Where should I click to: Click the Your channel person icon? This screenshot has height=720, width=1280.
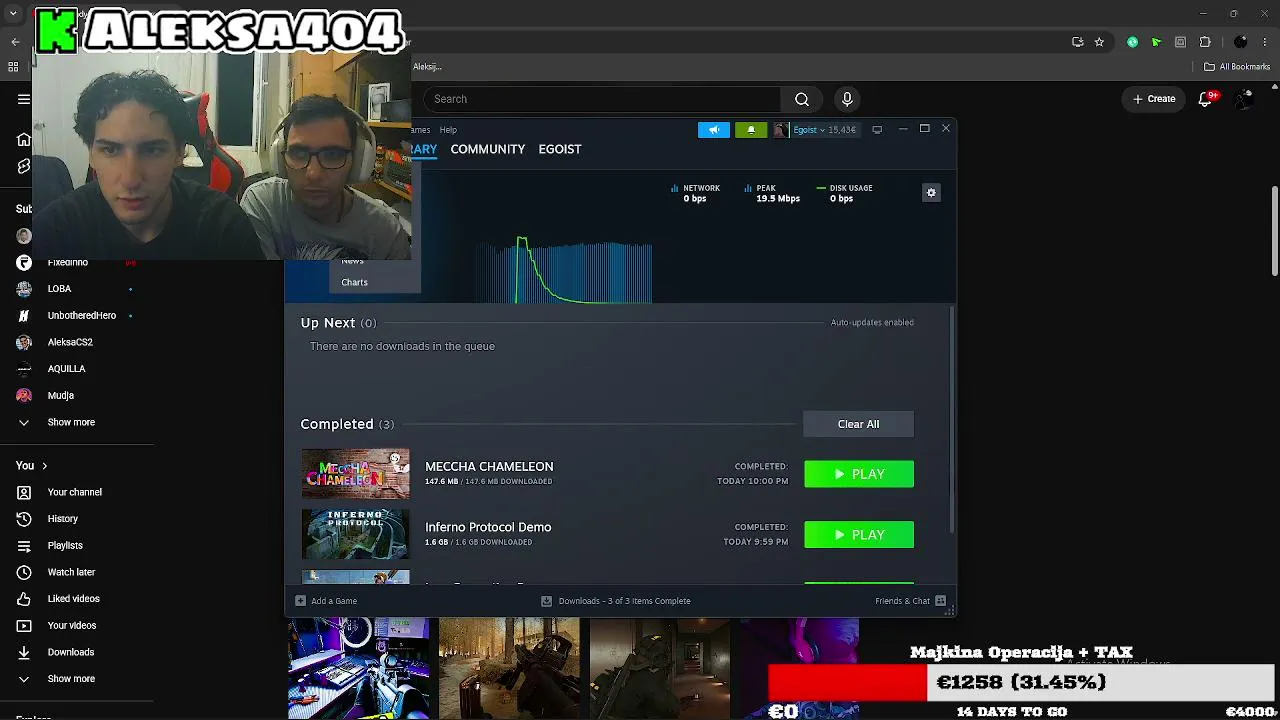(24, 492)
